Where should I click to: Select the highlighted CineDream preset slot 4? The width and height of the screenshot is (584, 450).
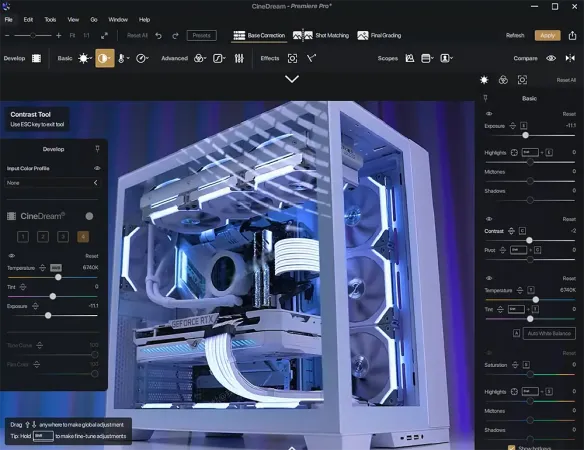(x=83, y=237)
